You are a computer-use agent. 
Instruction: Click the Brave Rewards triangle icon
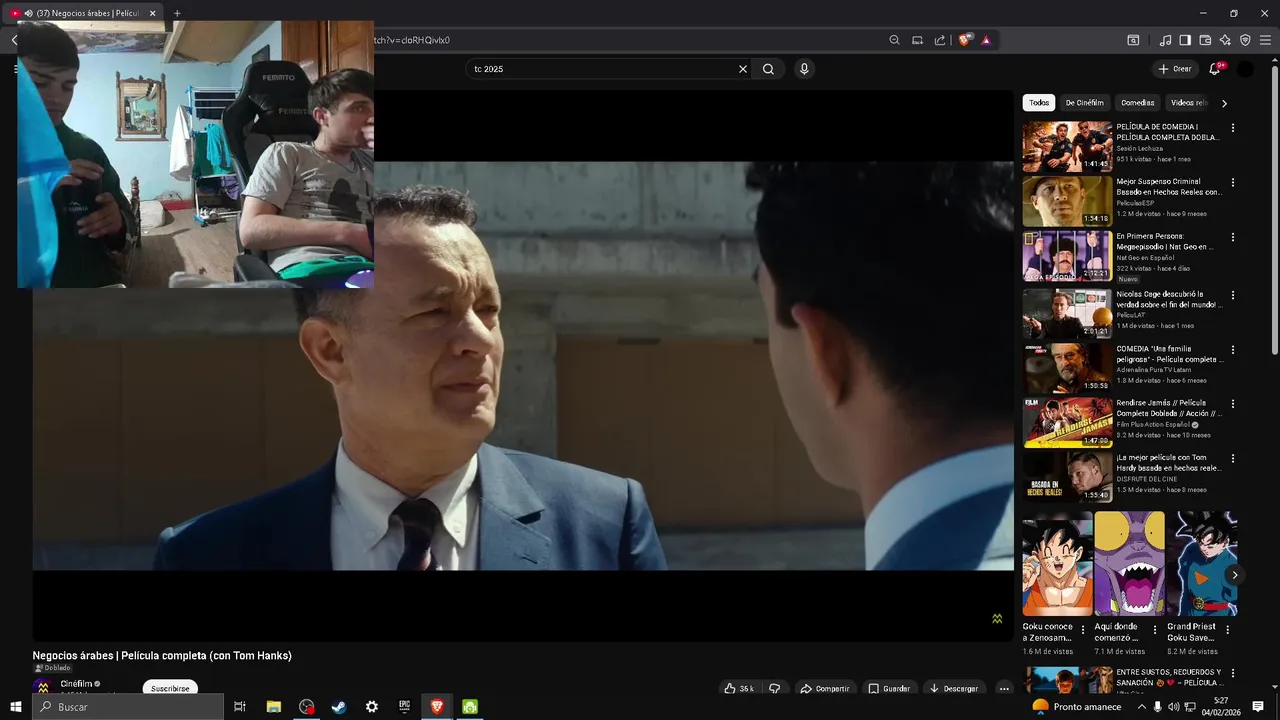986,40
